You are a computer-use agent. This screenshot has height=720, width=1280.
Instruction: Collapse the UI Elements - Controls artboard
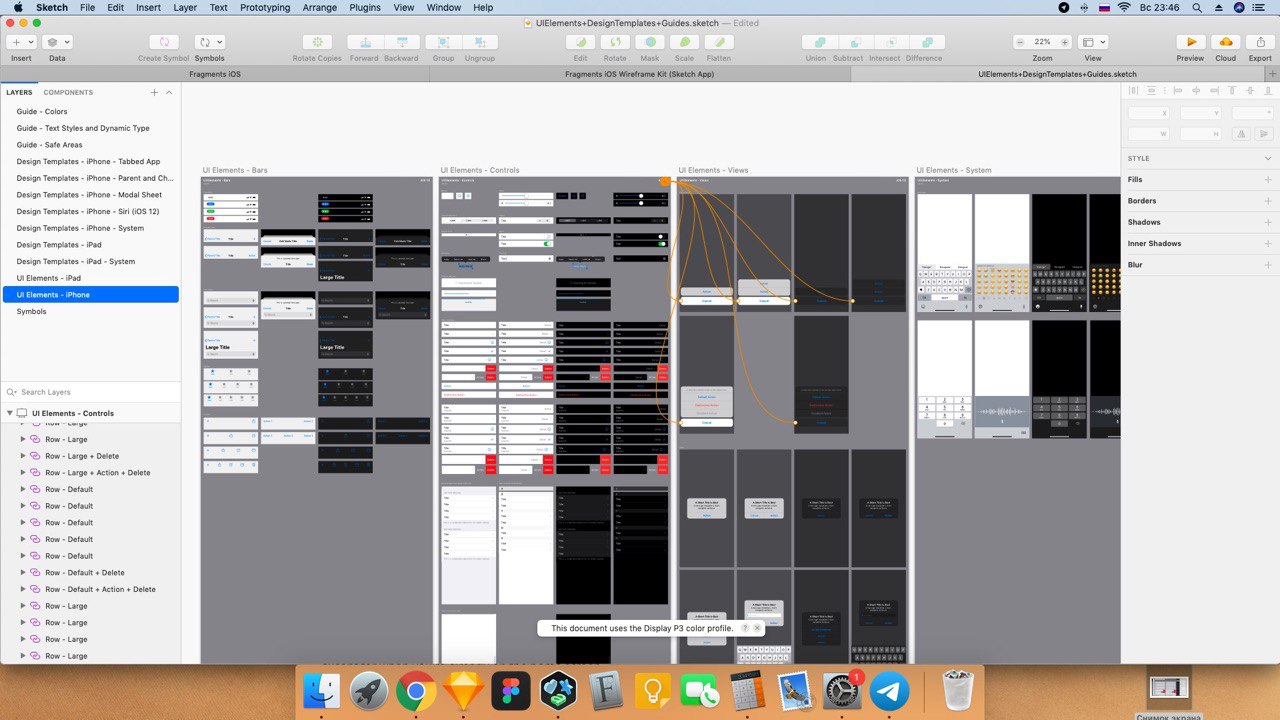10,413
